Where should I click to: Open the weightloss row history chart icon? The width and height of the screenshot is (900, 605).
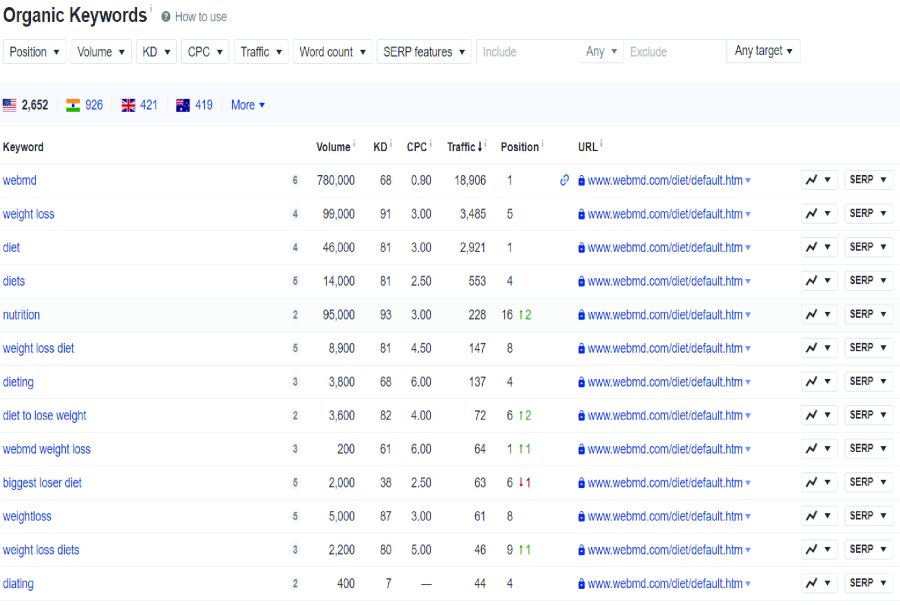point(818,515)
